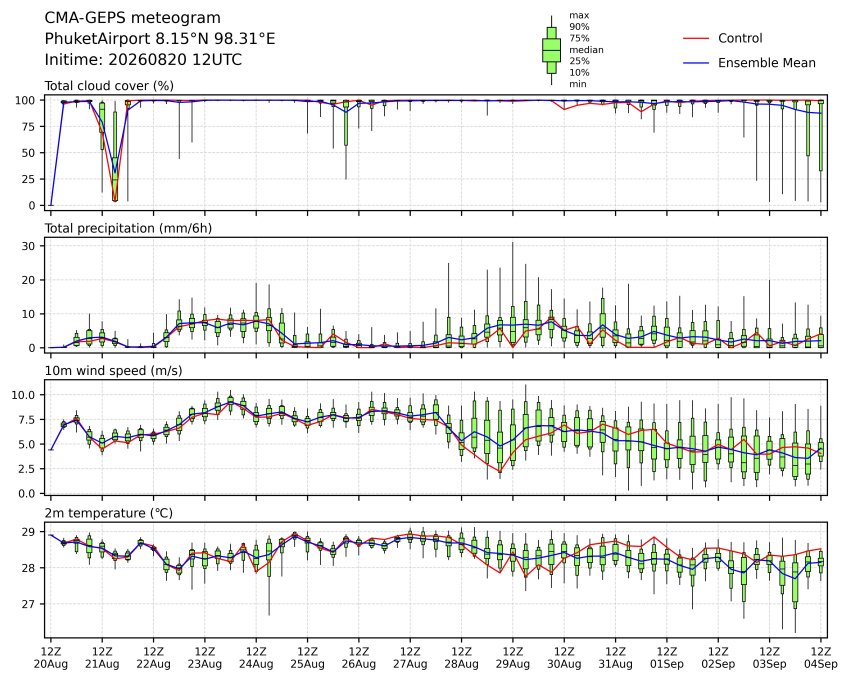849x681 pixels.
Task: Click the Initime 20260820 12UTC text
Action: [143, 60]
